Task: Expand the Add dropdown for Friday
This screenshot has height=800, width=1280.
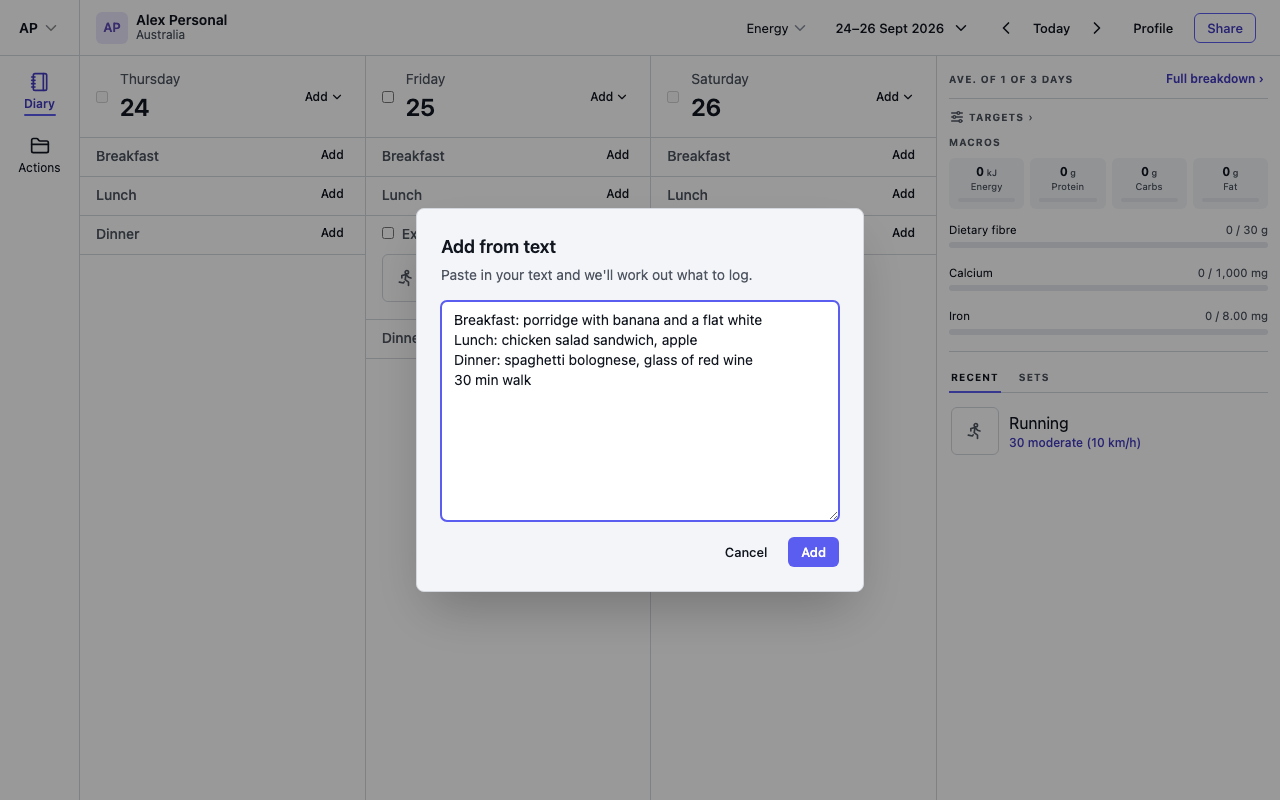Action: (608, 97)
